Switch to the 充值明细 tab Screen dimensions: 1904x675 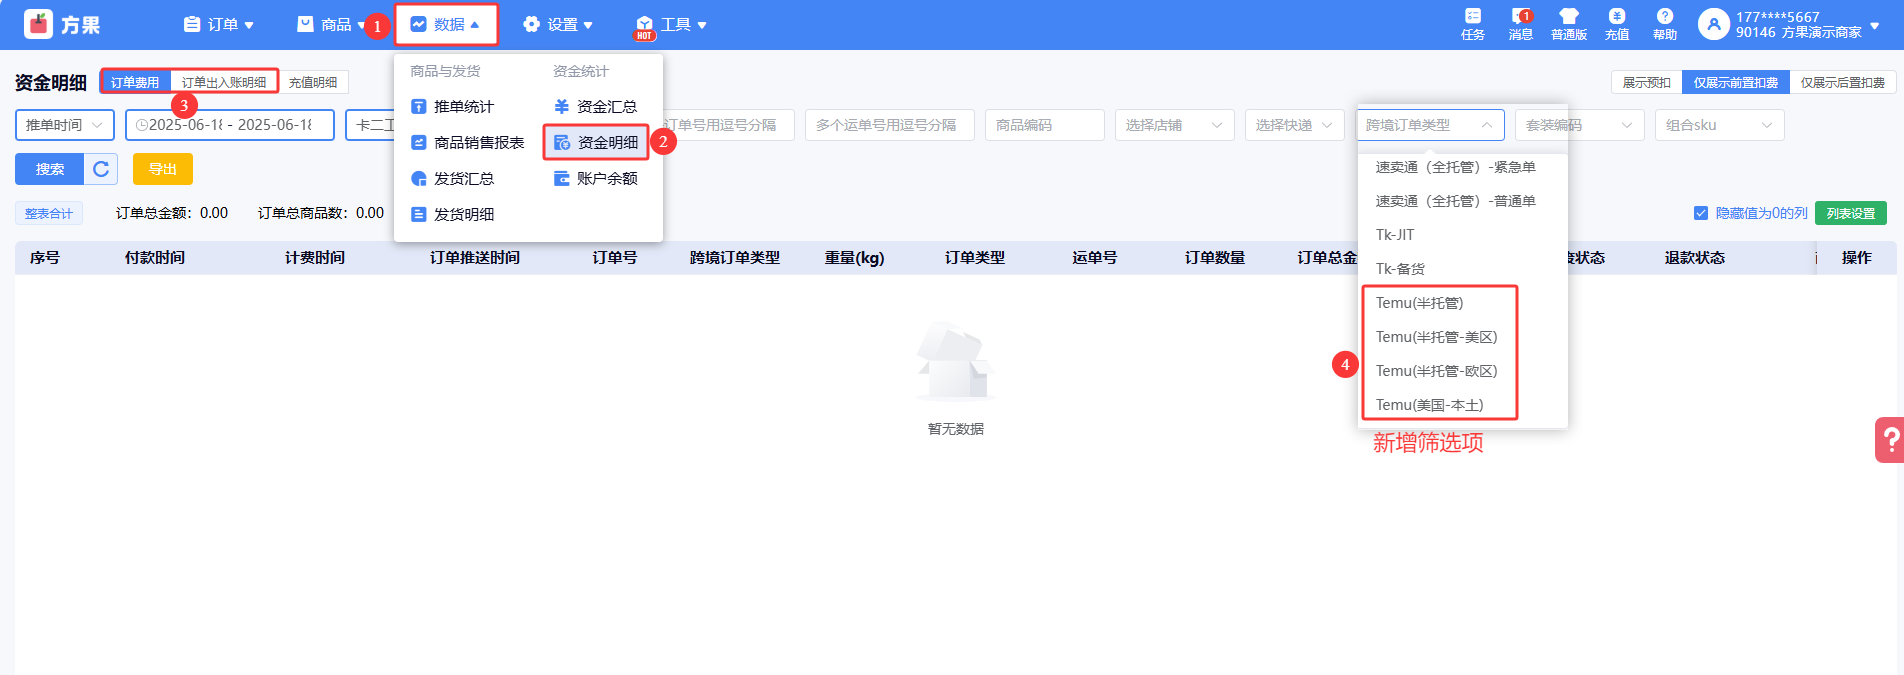click(313, 83)
